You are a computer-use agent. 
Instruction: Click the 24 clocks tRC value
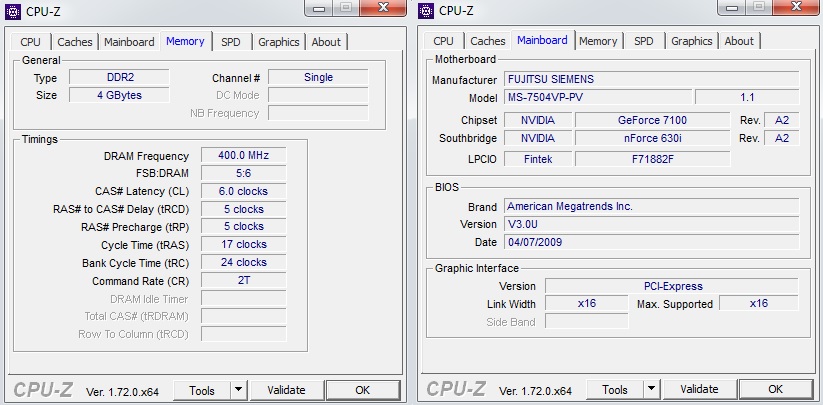pos(244,263)
